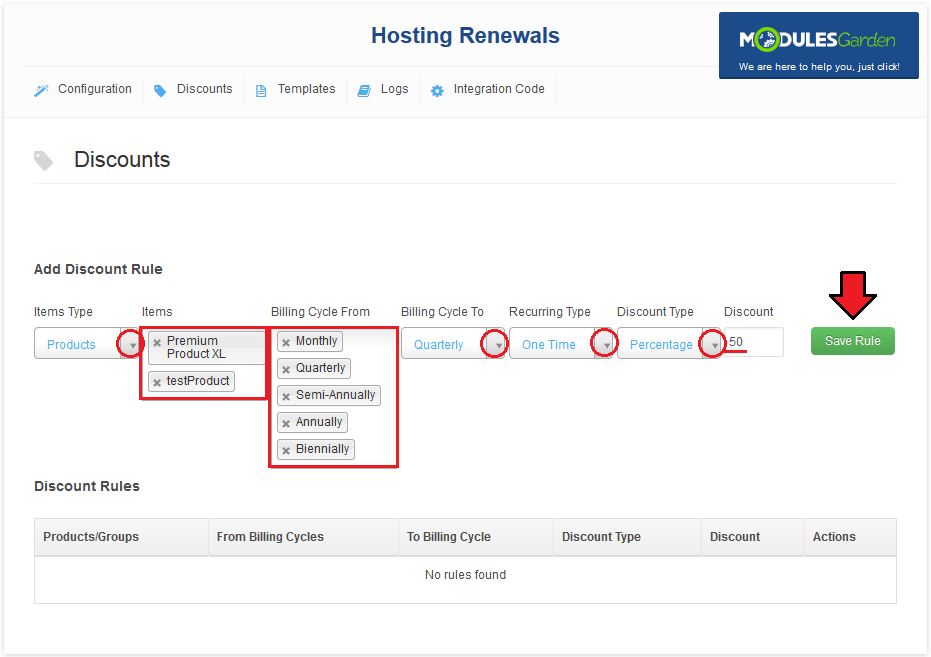Open the Logs tab

[383, 89]
